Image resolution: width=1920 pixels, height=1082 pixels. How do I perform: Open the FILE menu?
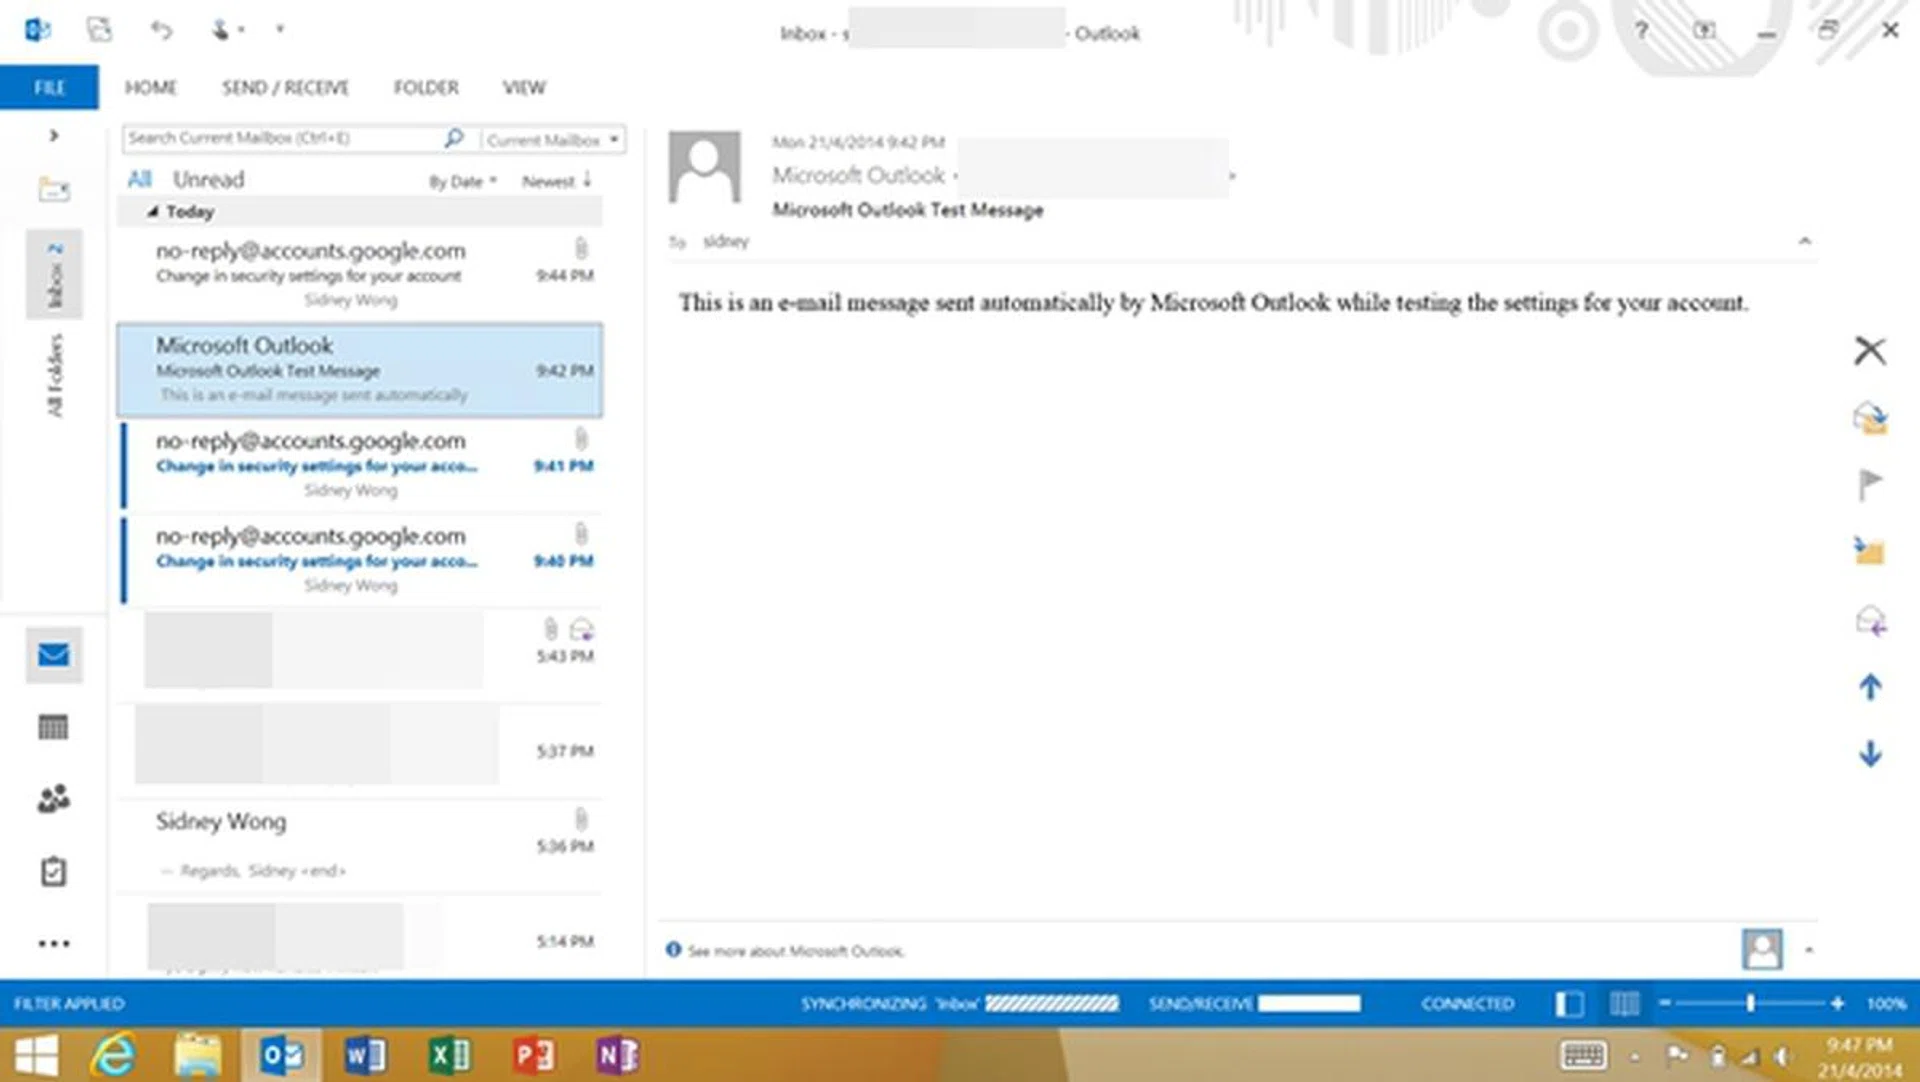click(x=48, y=87)
